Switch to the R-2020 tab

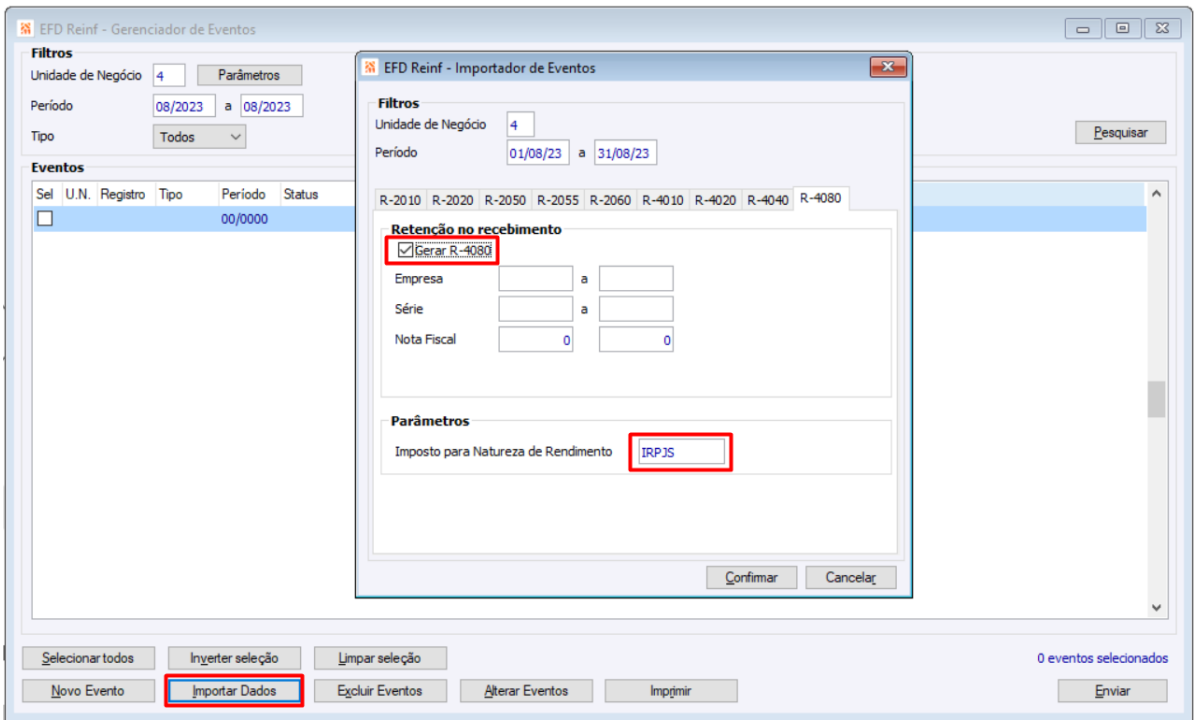click(453, 200)
